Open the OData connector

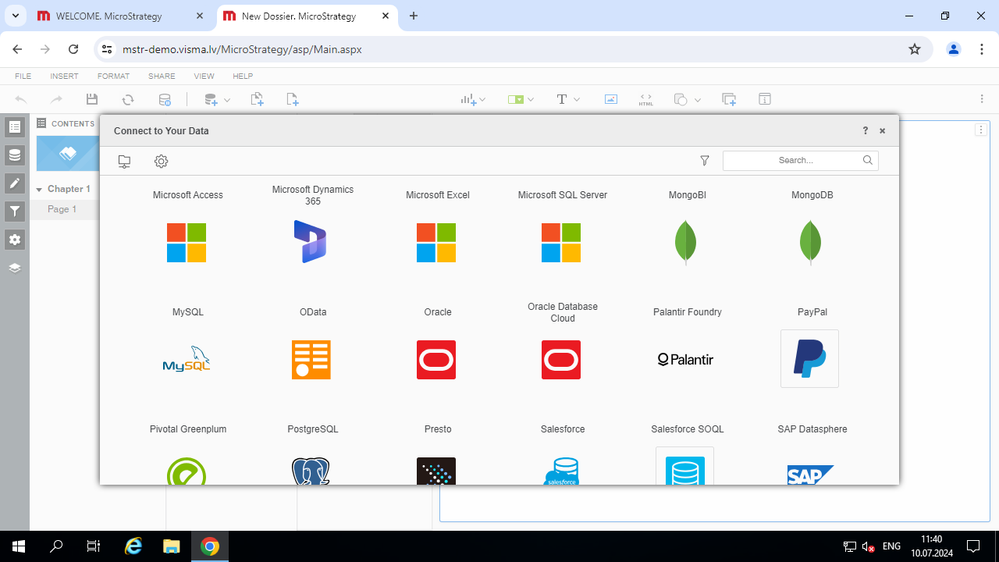point(311,359)
